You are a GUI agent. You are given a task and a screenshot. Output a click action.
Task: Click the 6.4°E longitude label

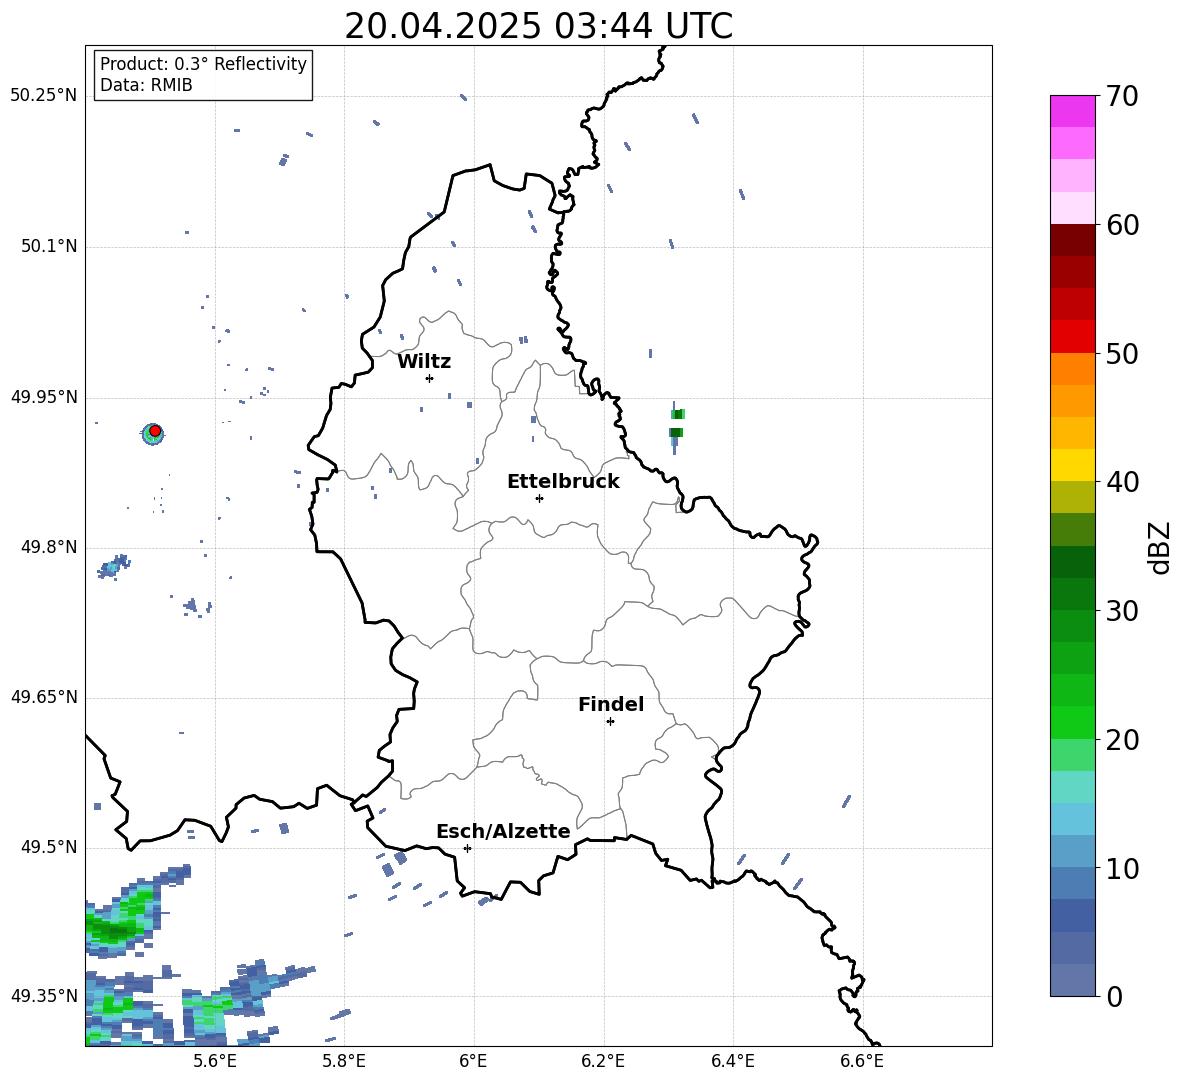(732, 1061)
